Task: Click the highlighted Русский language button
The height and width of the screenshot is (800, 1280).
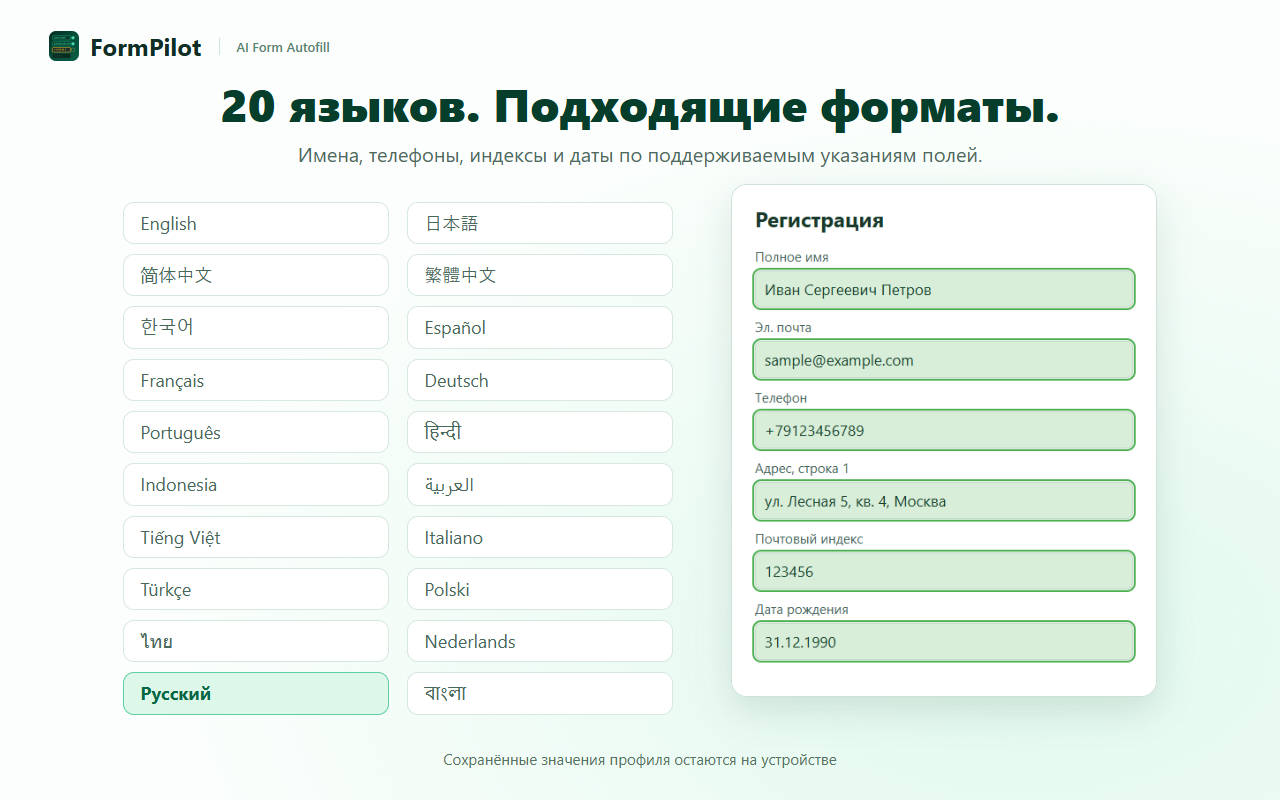Action: coord(256,693)
